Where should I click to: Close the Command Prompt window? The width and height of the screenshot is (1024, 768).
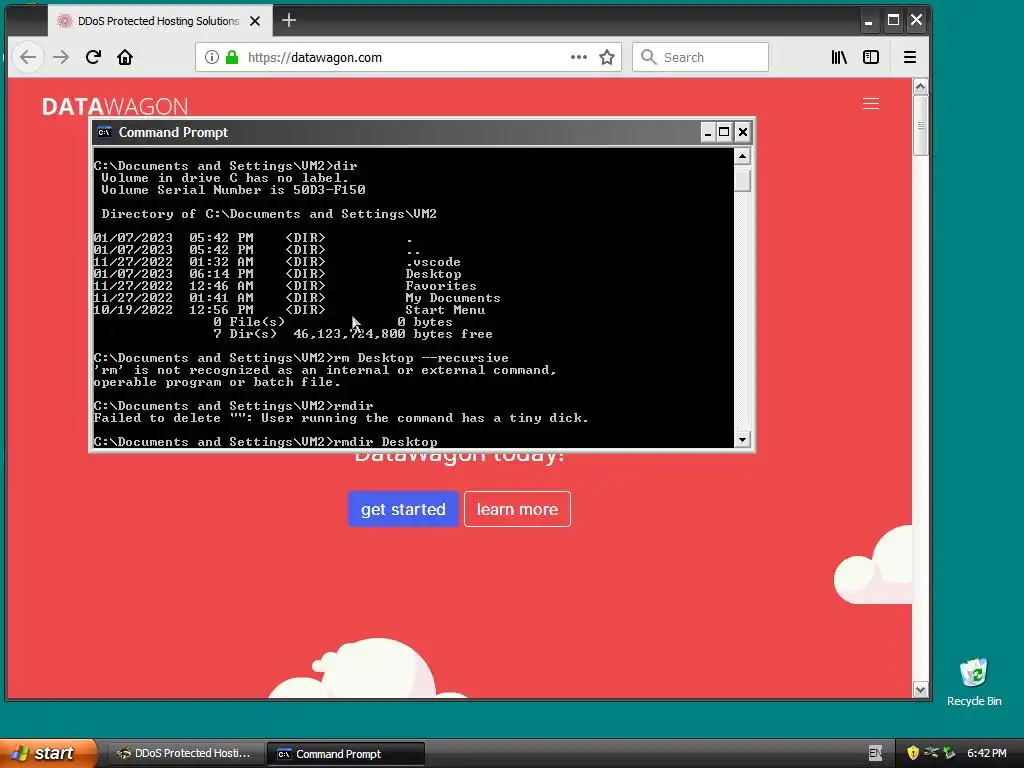743,133
